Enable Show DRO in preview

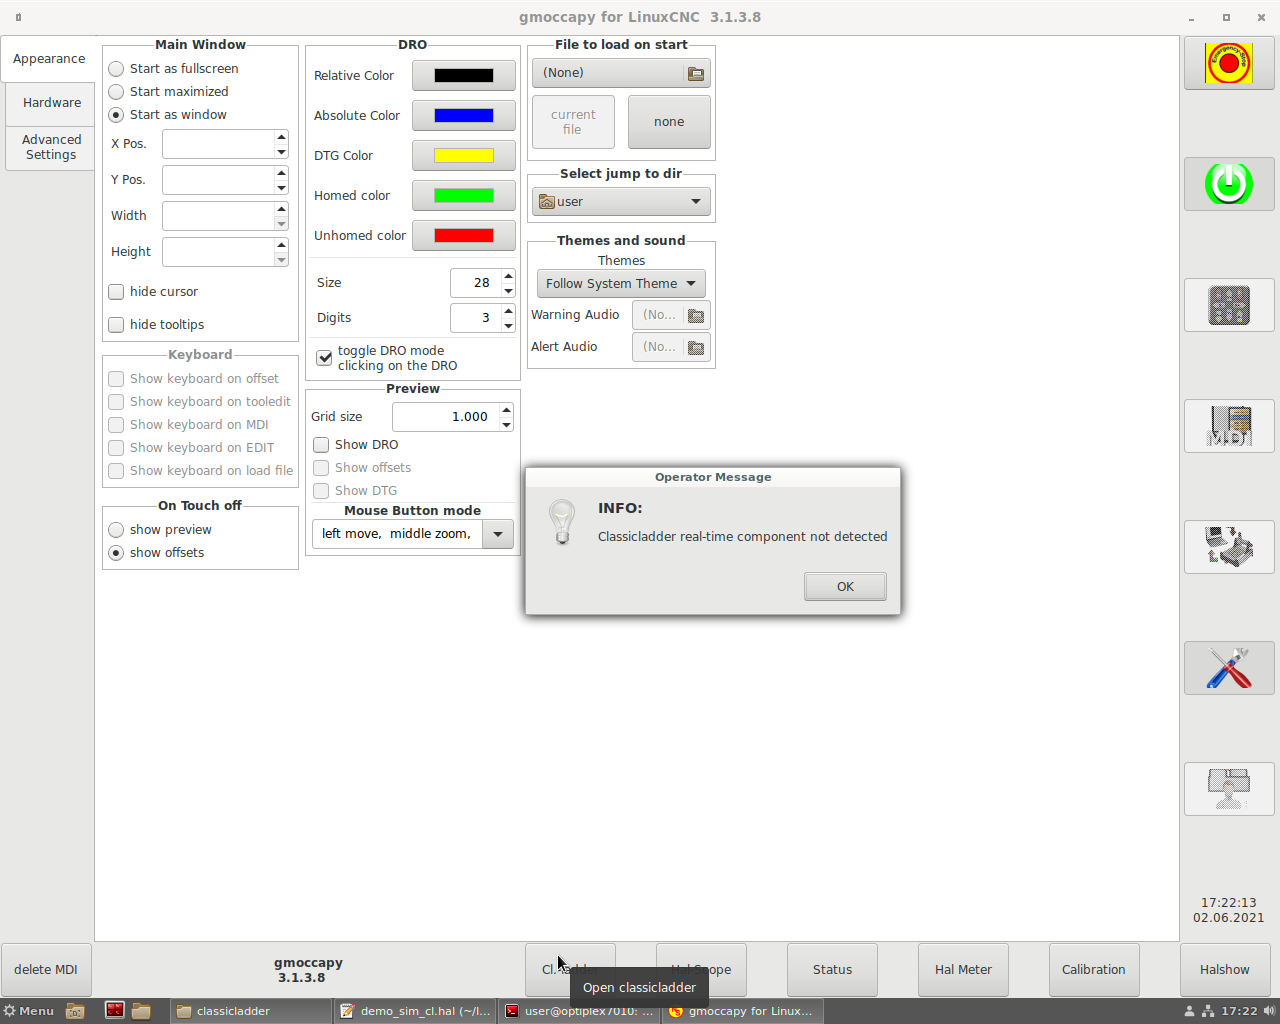(321, 445)
